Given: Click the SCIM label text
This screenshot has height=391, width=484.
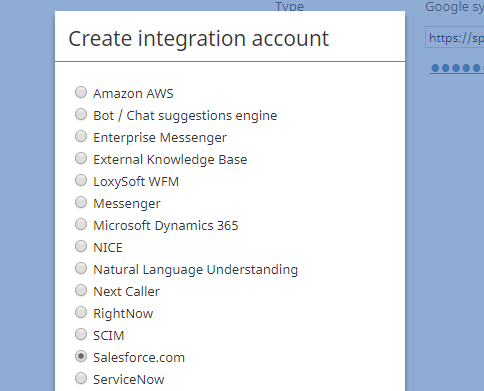Looking at the screenshot, I should tap(109, 336).
